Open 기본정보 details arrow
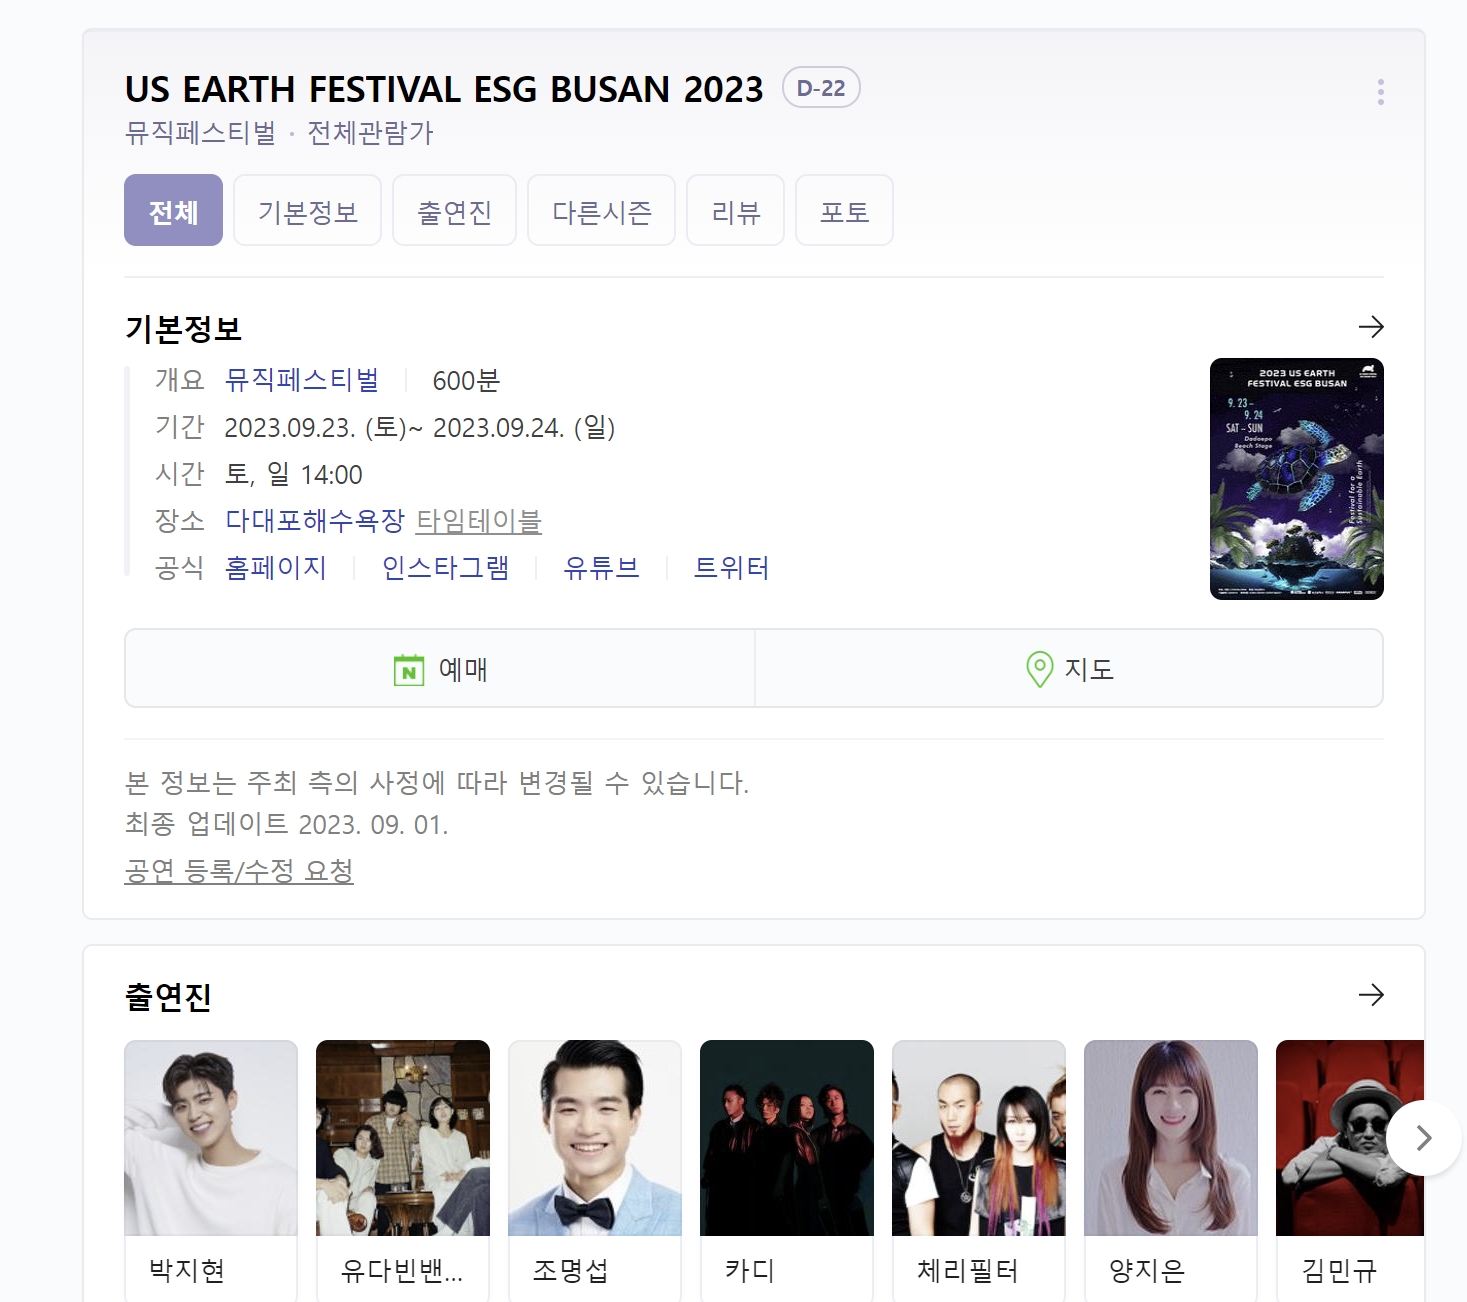Screen dimensions: 1467x1302 1371,327
